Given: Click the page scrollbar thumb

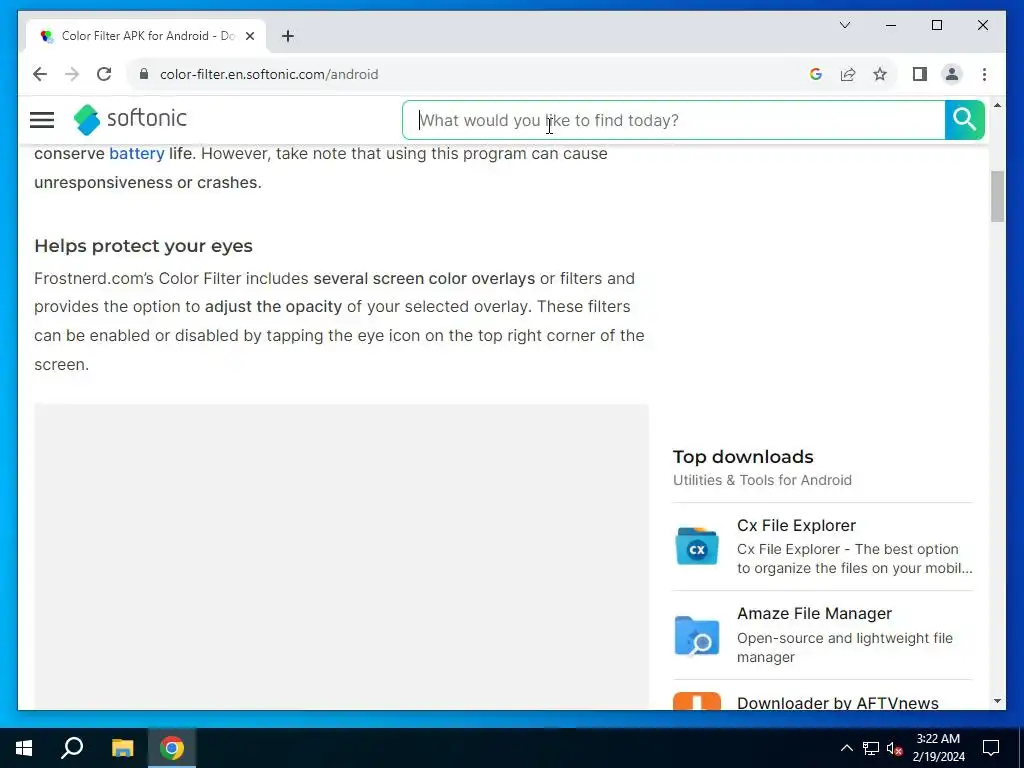Looking at the screenshot, I should pos(997,196).
